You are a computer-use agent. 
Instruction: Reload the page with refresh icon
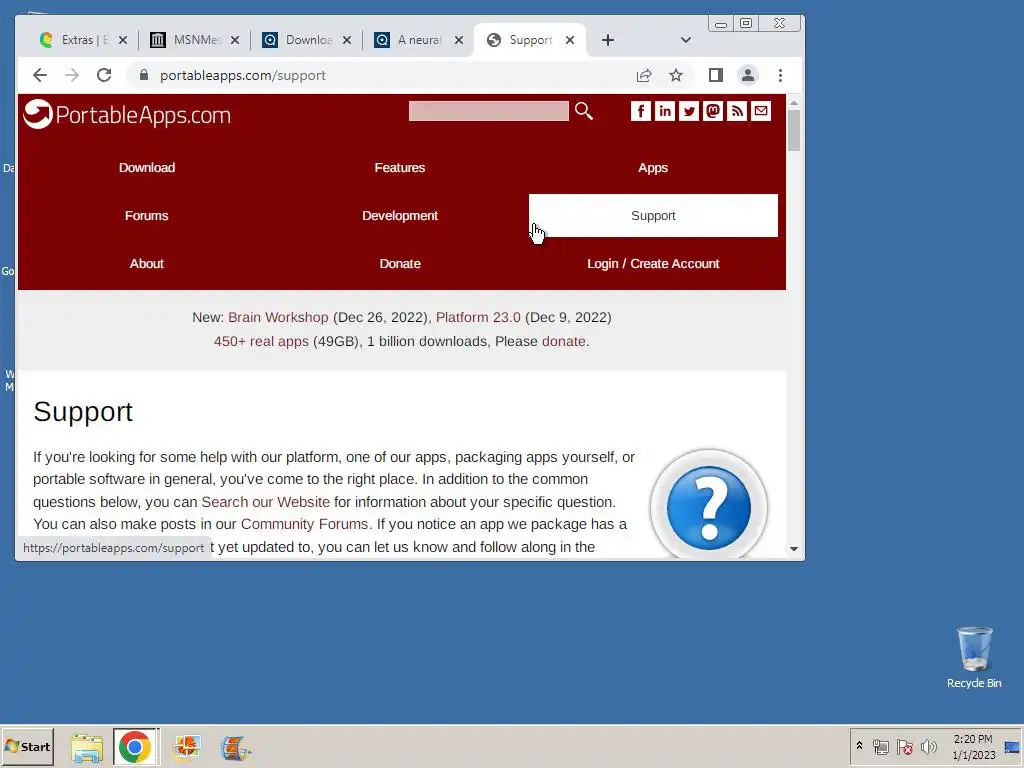coord(104,75)
